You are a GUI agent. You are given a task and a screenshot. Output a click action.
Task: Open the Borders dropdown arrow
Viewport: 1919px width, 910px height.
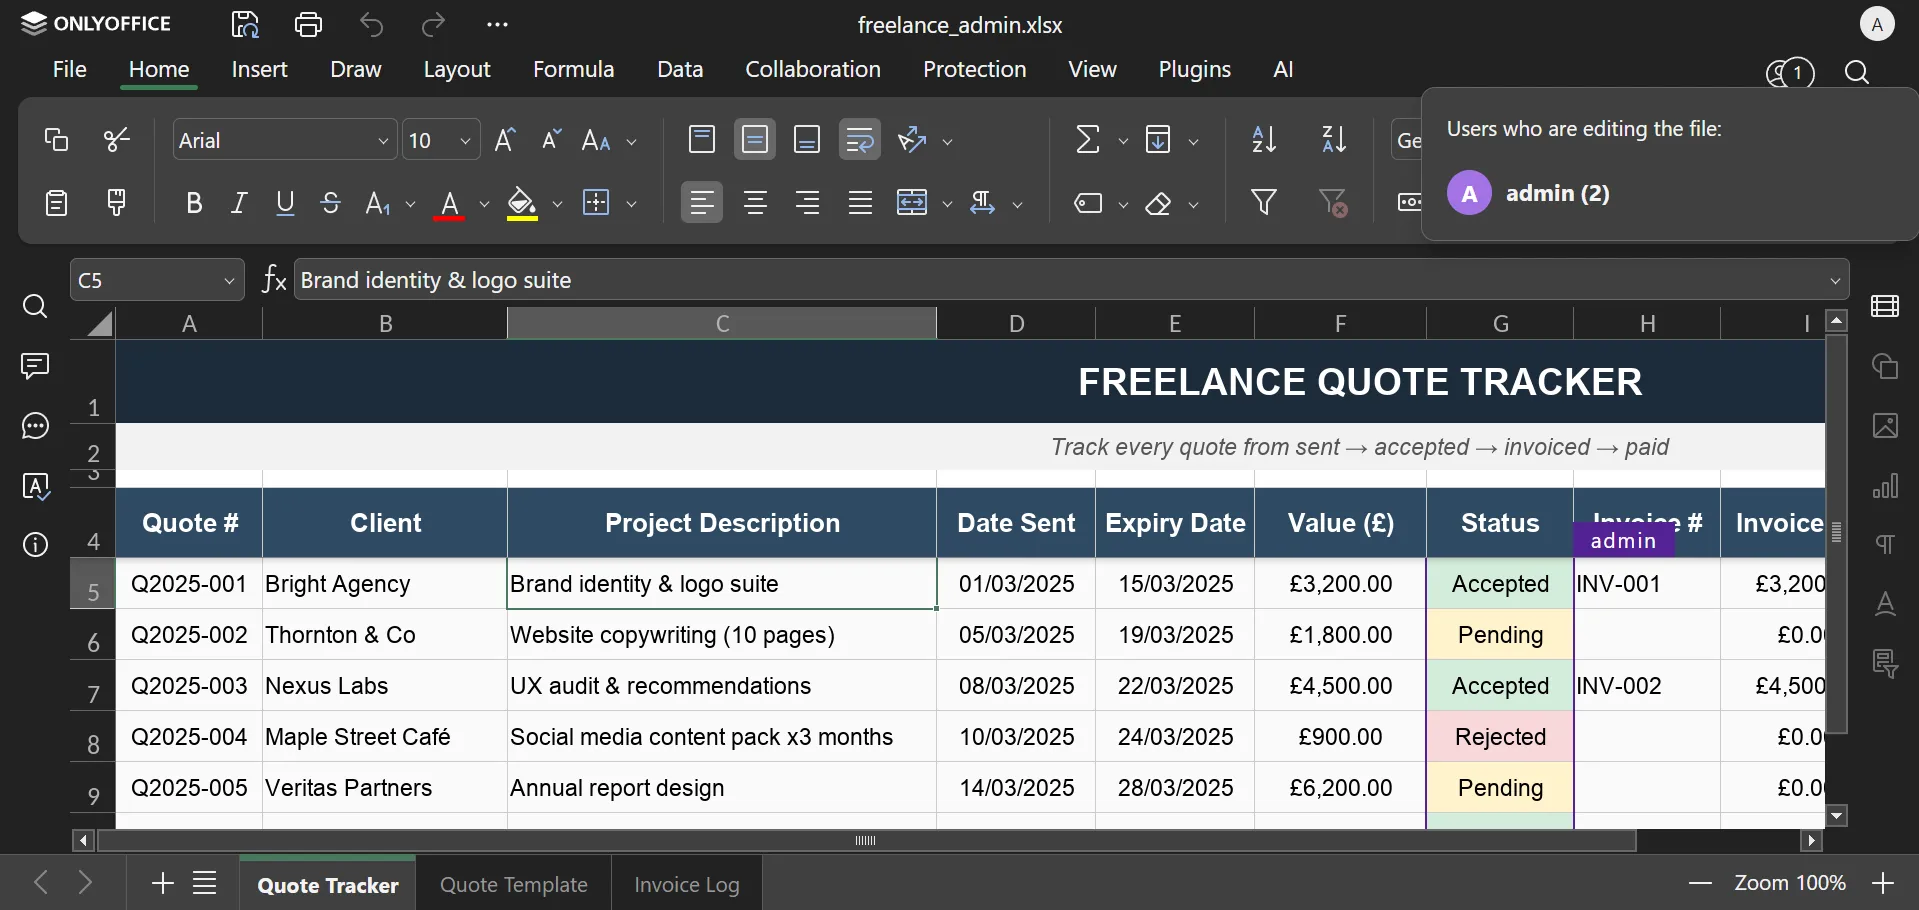click(632, 205)
